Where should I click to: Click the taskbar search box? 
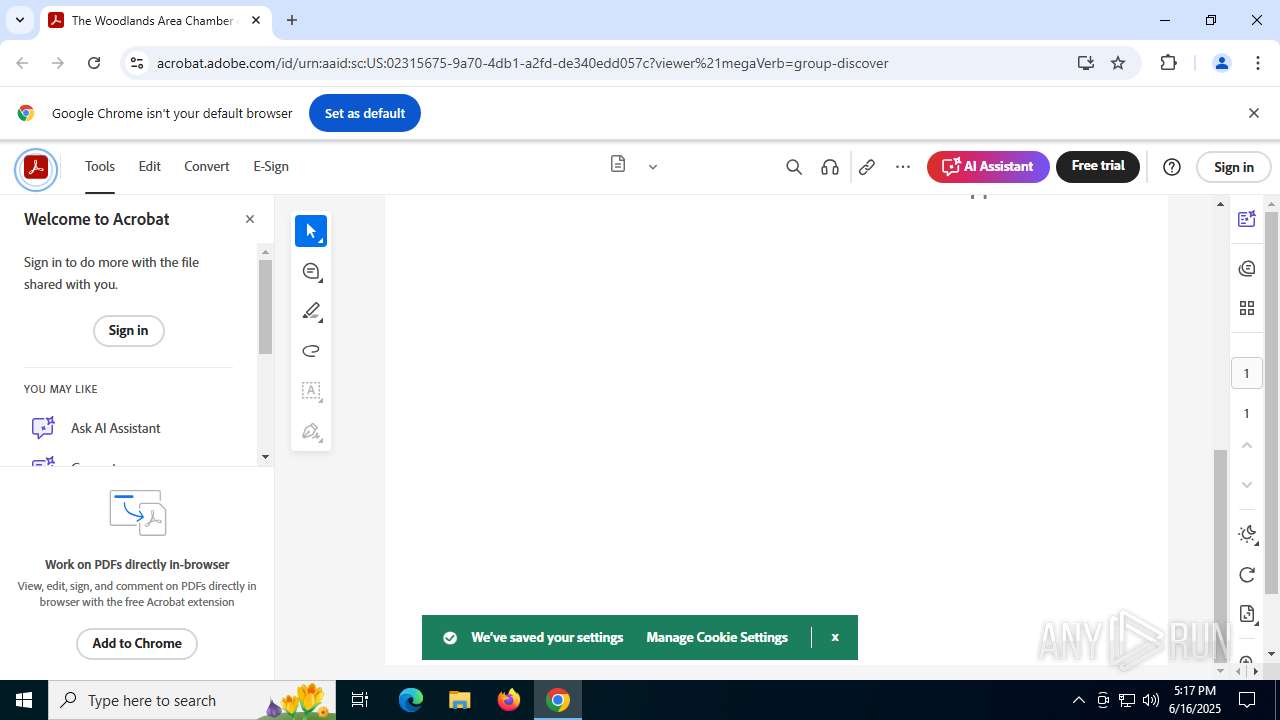[x=194, y=700]
